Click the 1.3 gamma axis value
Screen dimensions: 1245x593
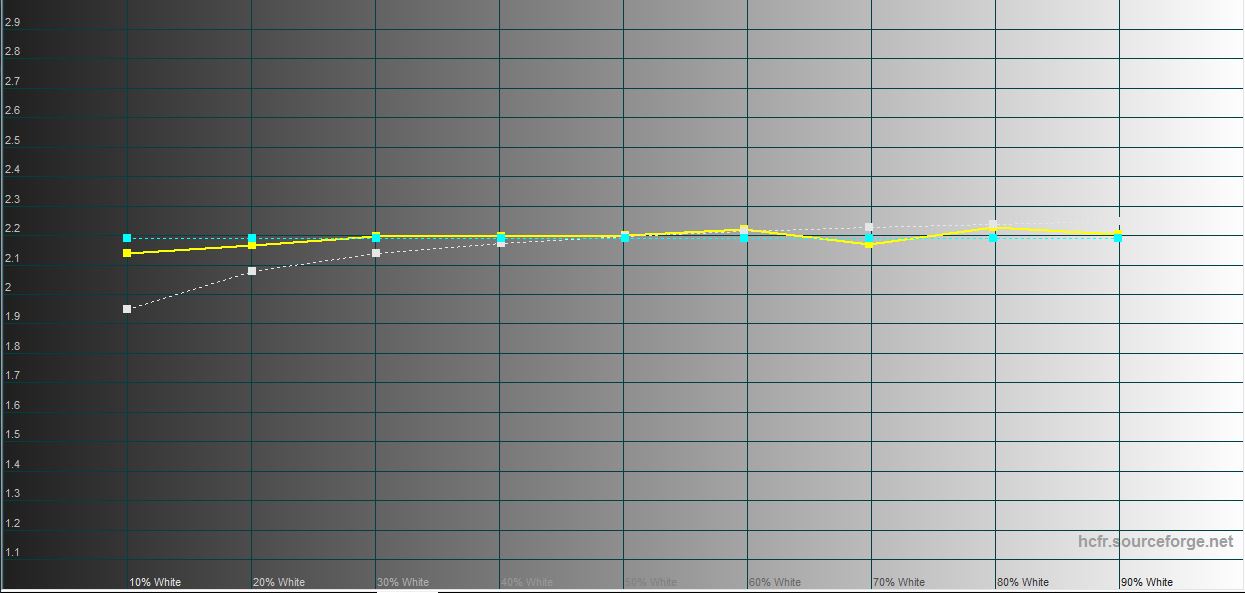click(12, 494)
